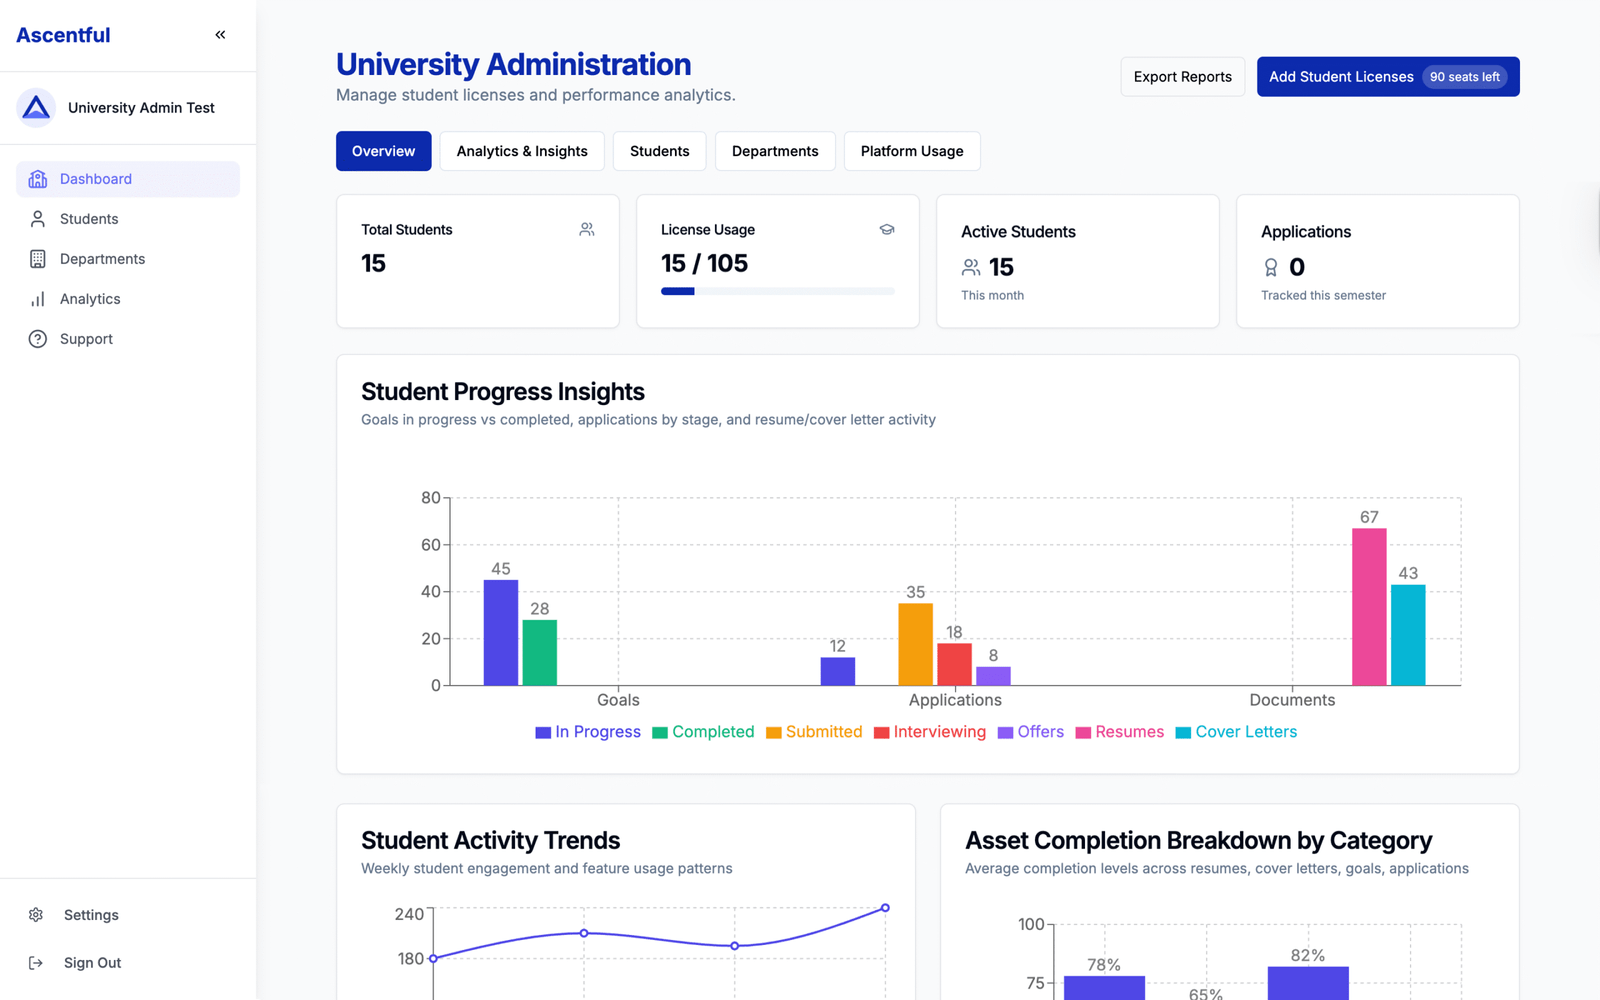The height and width of the screenshot is (1000, 1600).
Task: Click the Analytics bar chart icon
Action: [38, 299]
